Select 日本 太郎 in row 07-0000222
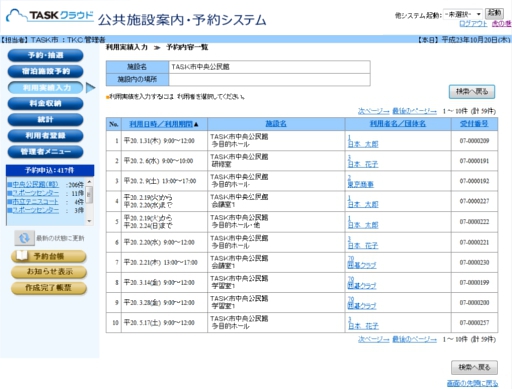Screen dimensions: 512x389 pos(363,225)
